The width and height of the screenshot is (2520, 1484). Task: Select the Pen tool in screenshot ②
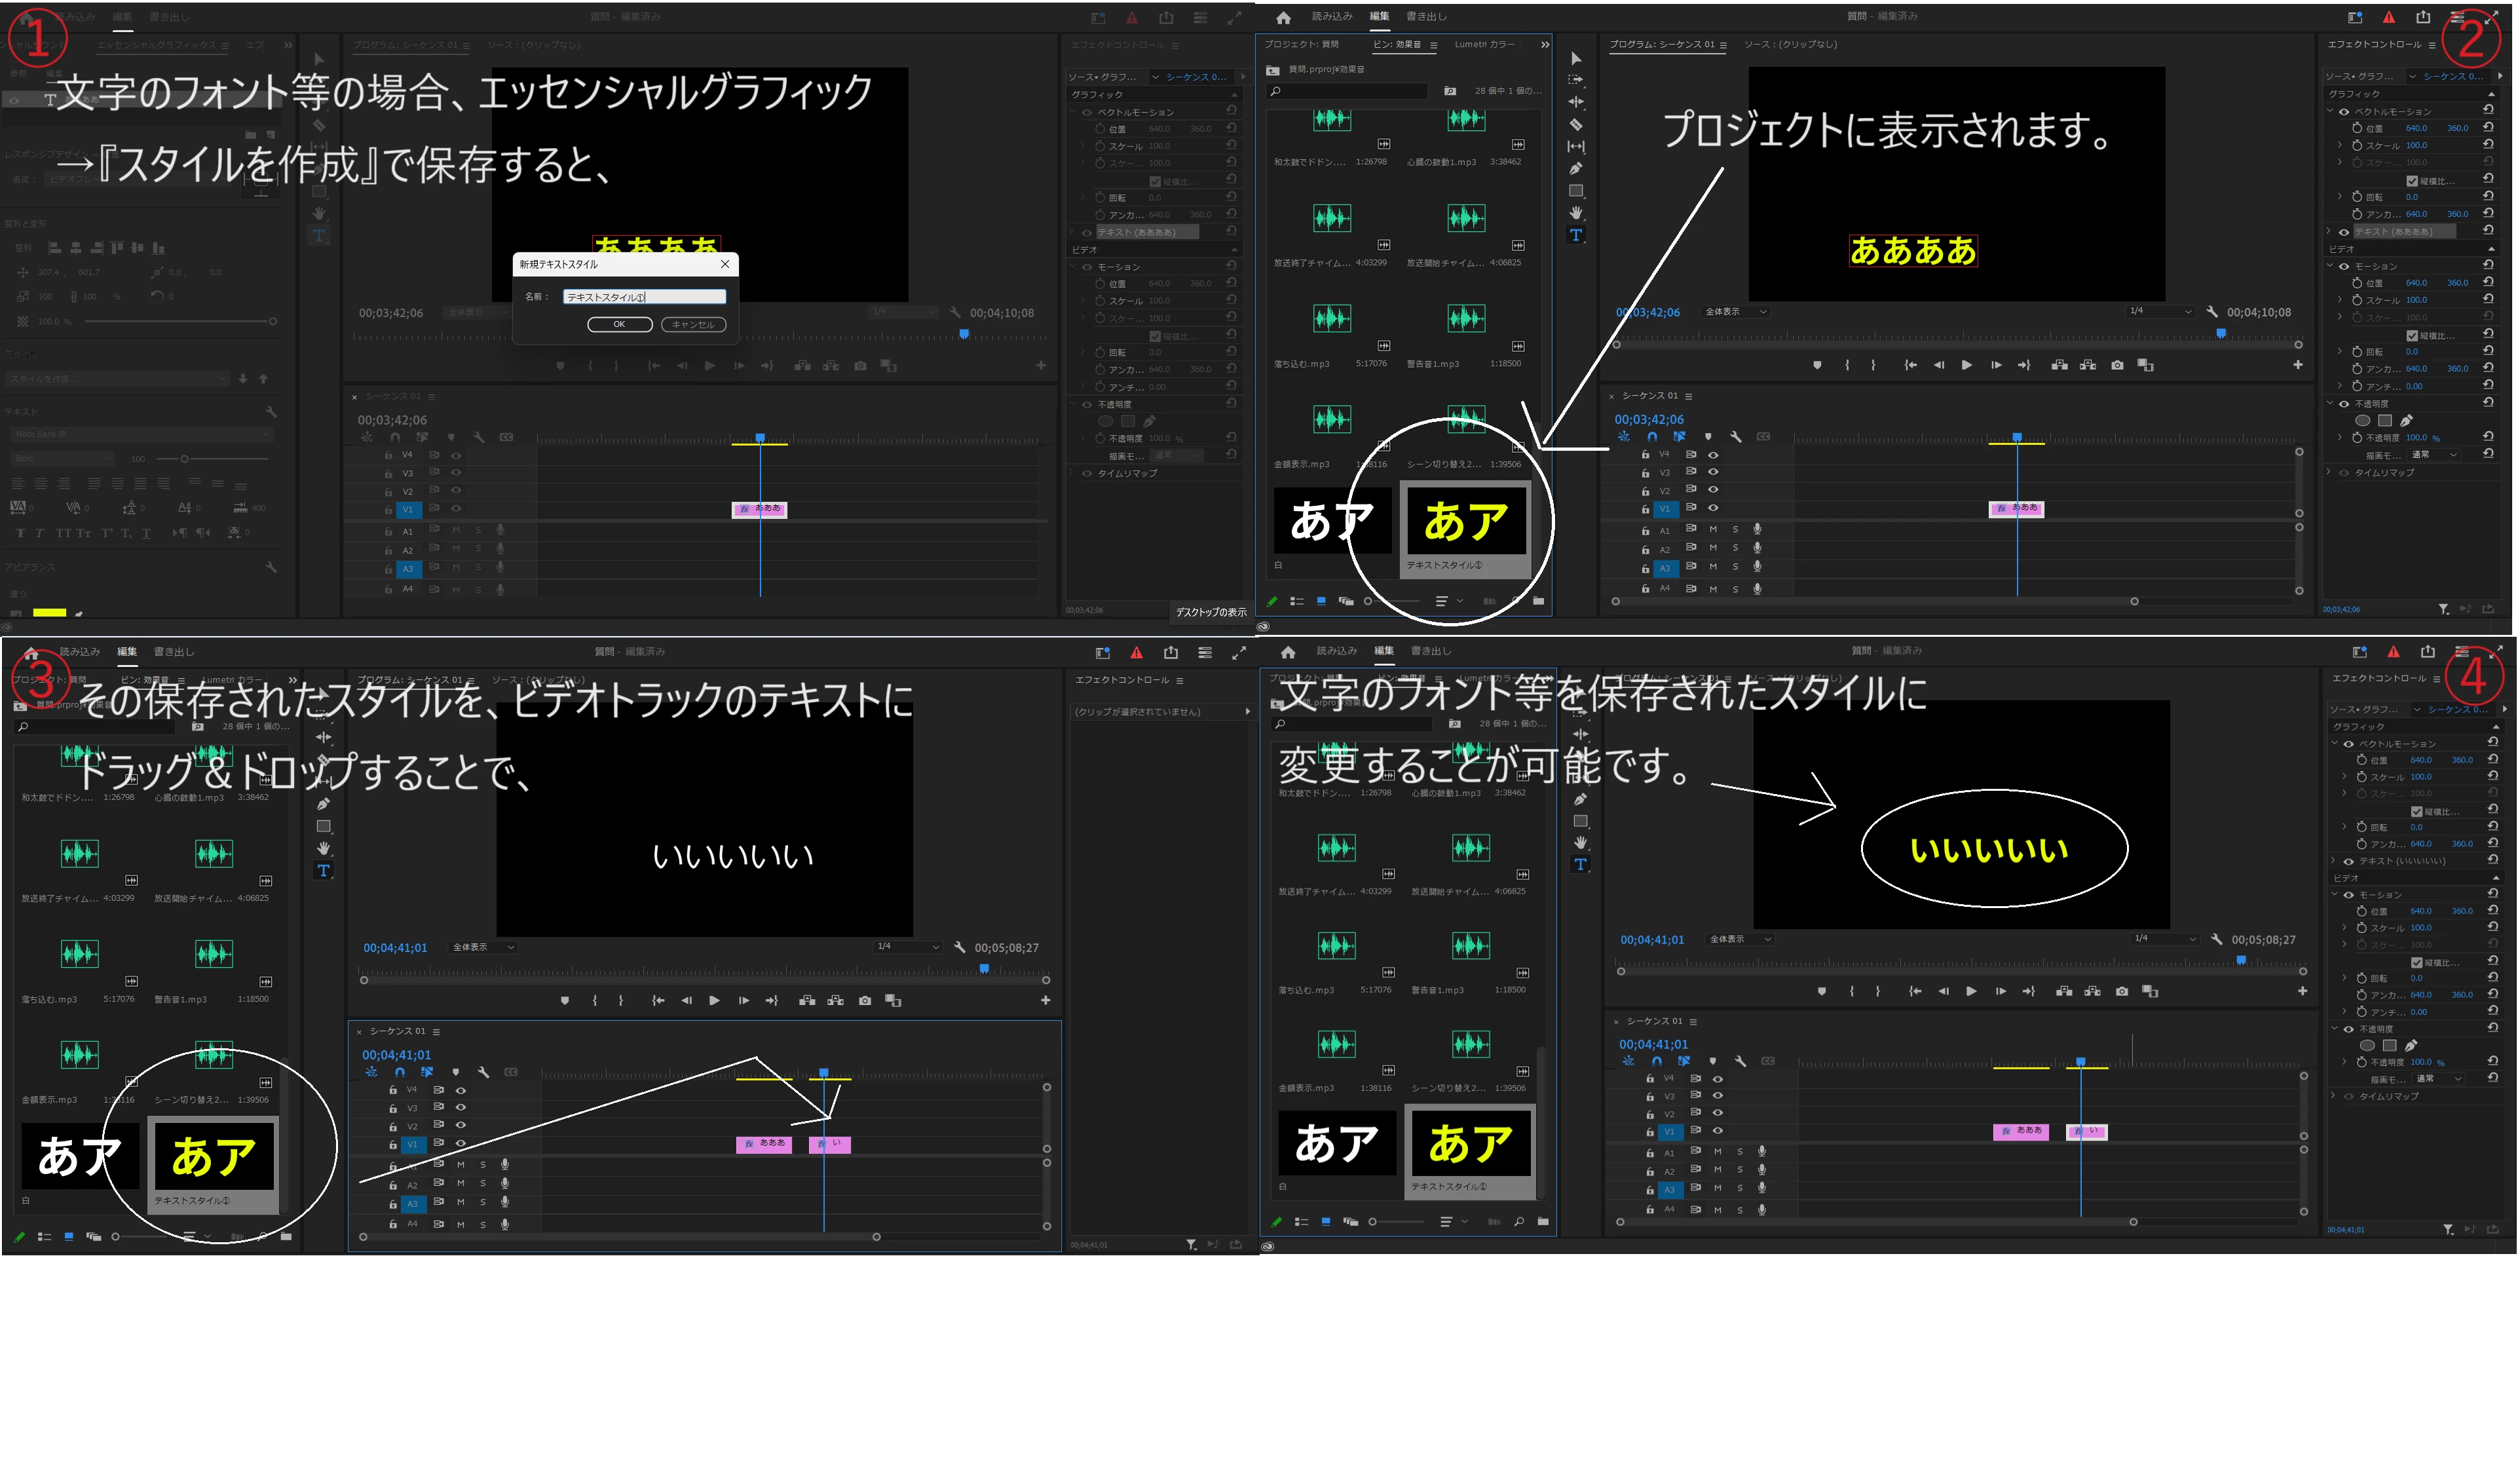point(1576,168)
